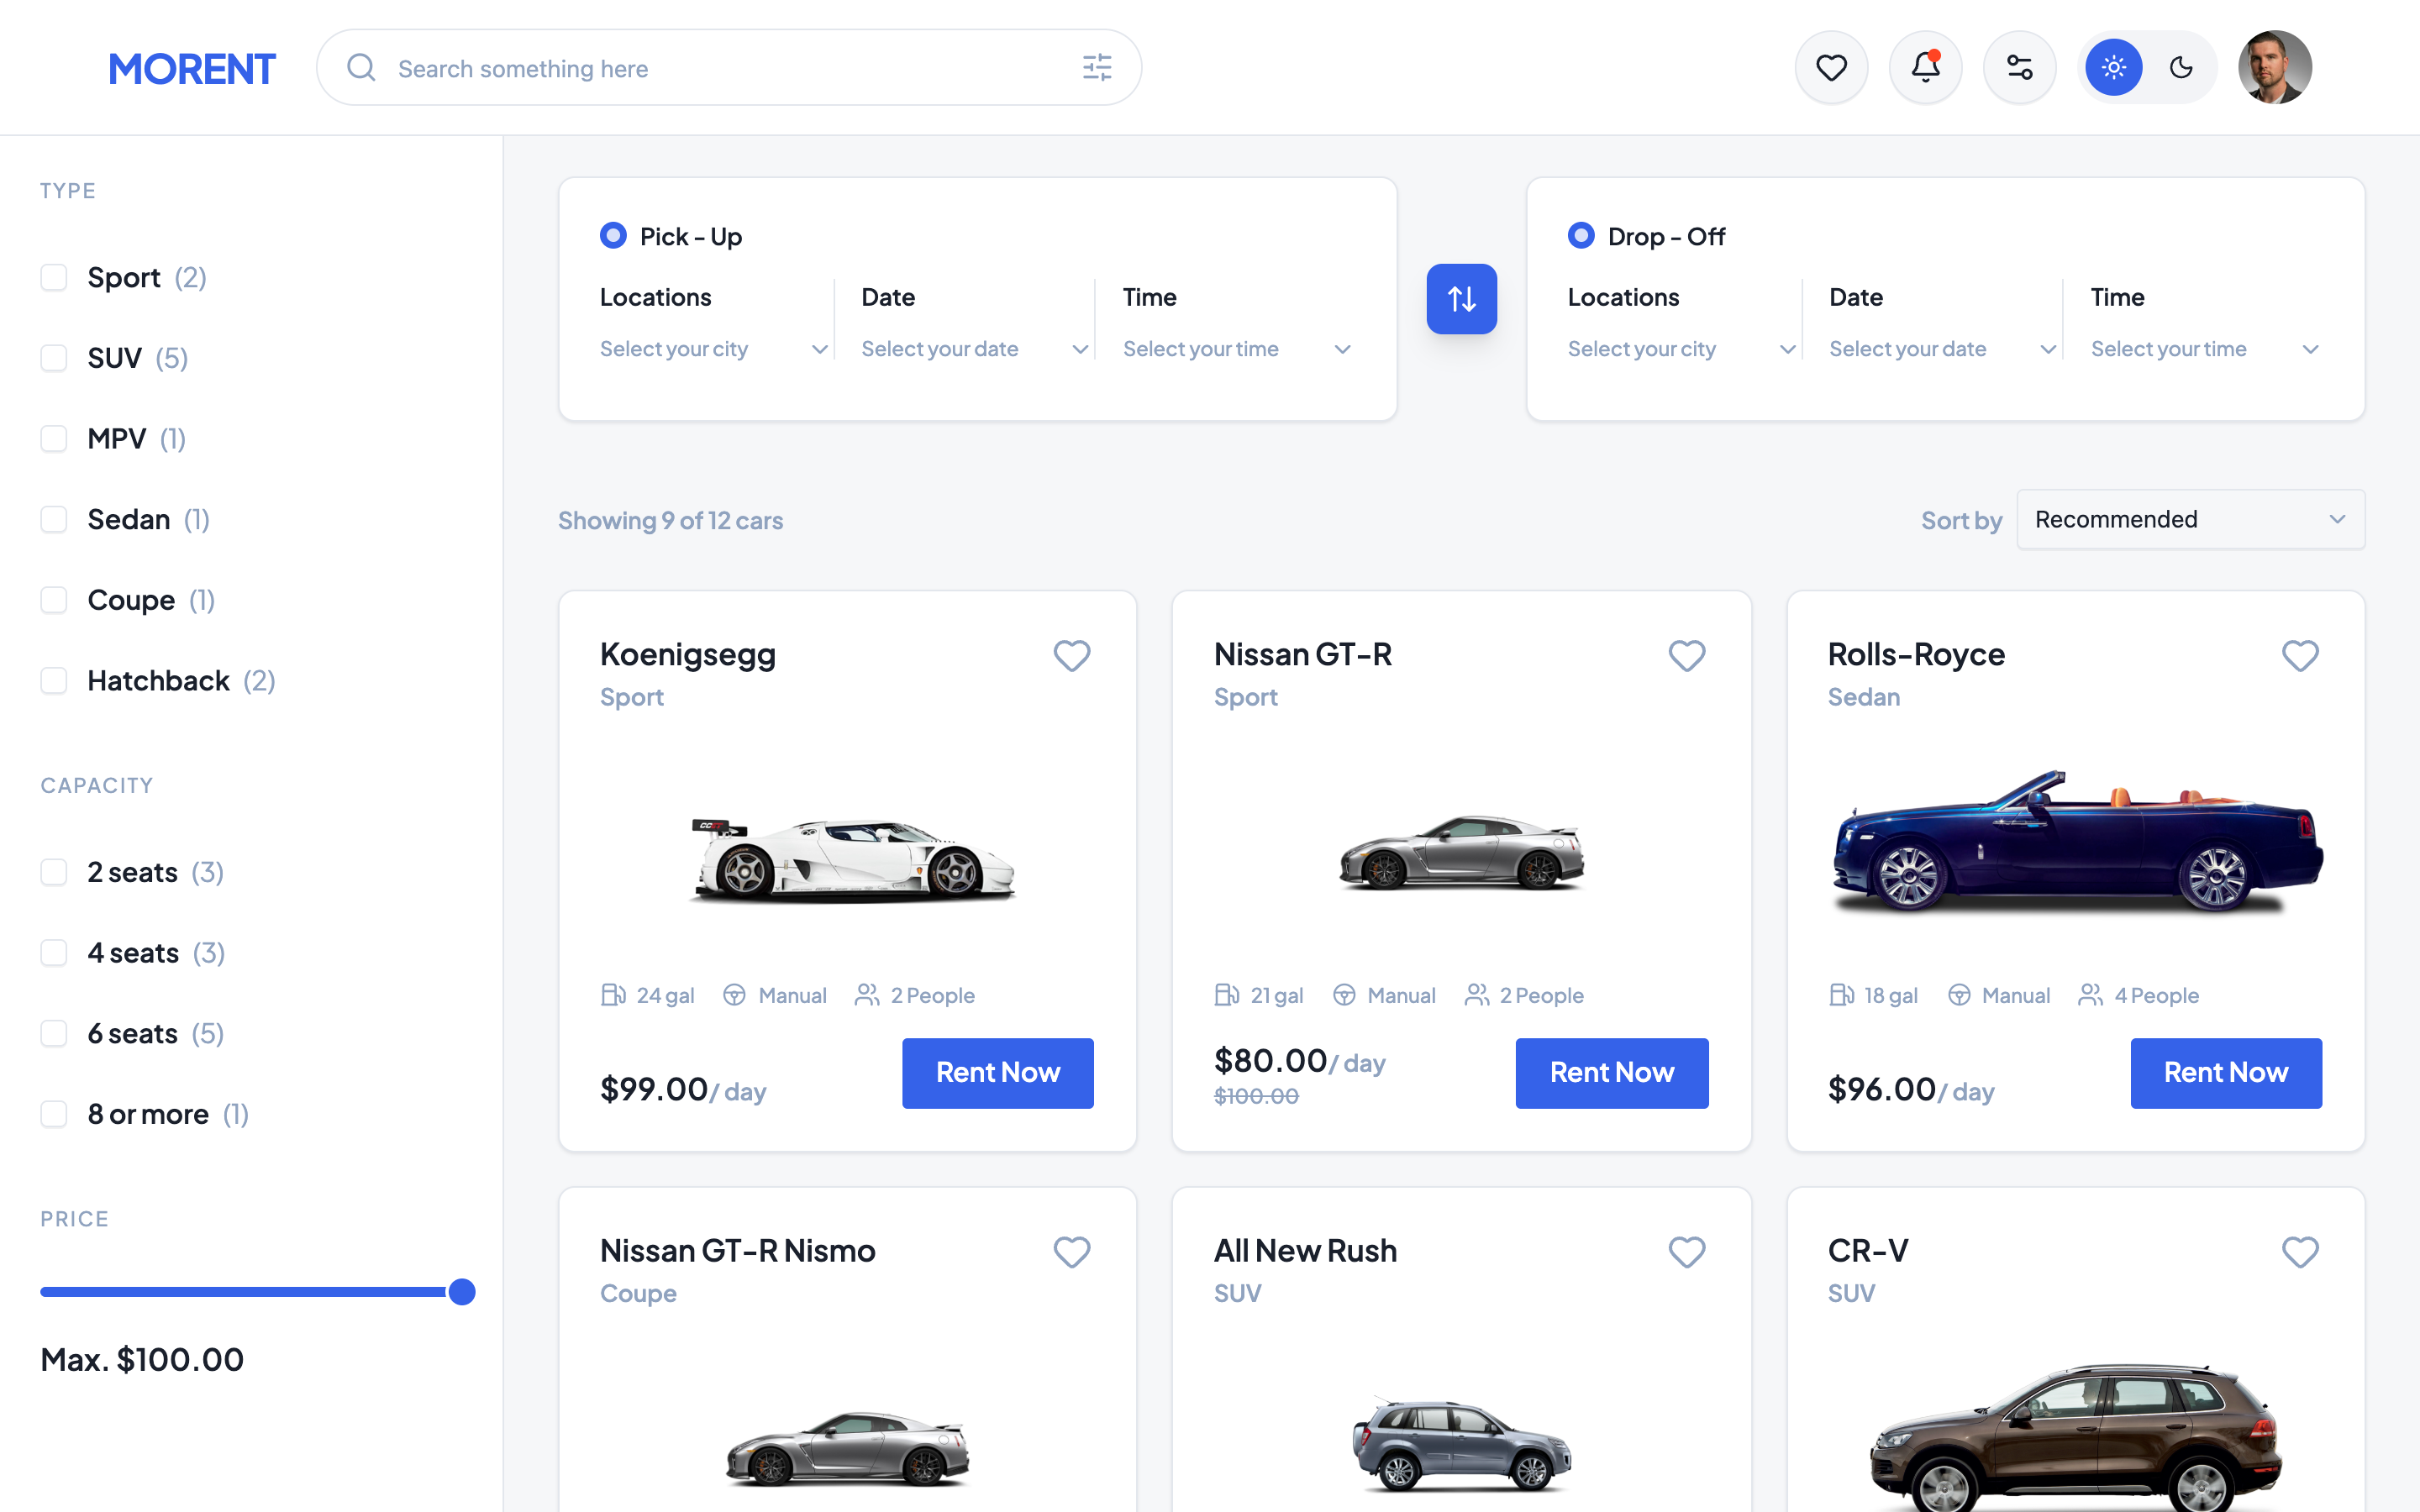Open Sort by Recommended dropdown

2190,519
